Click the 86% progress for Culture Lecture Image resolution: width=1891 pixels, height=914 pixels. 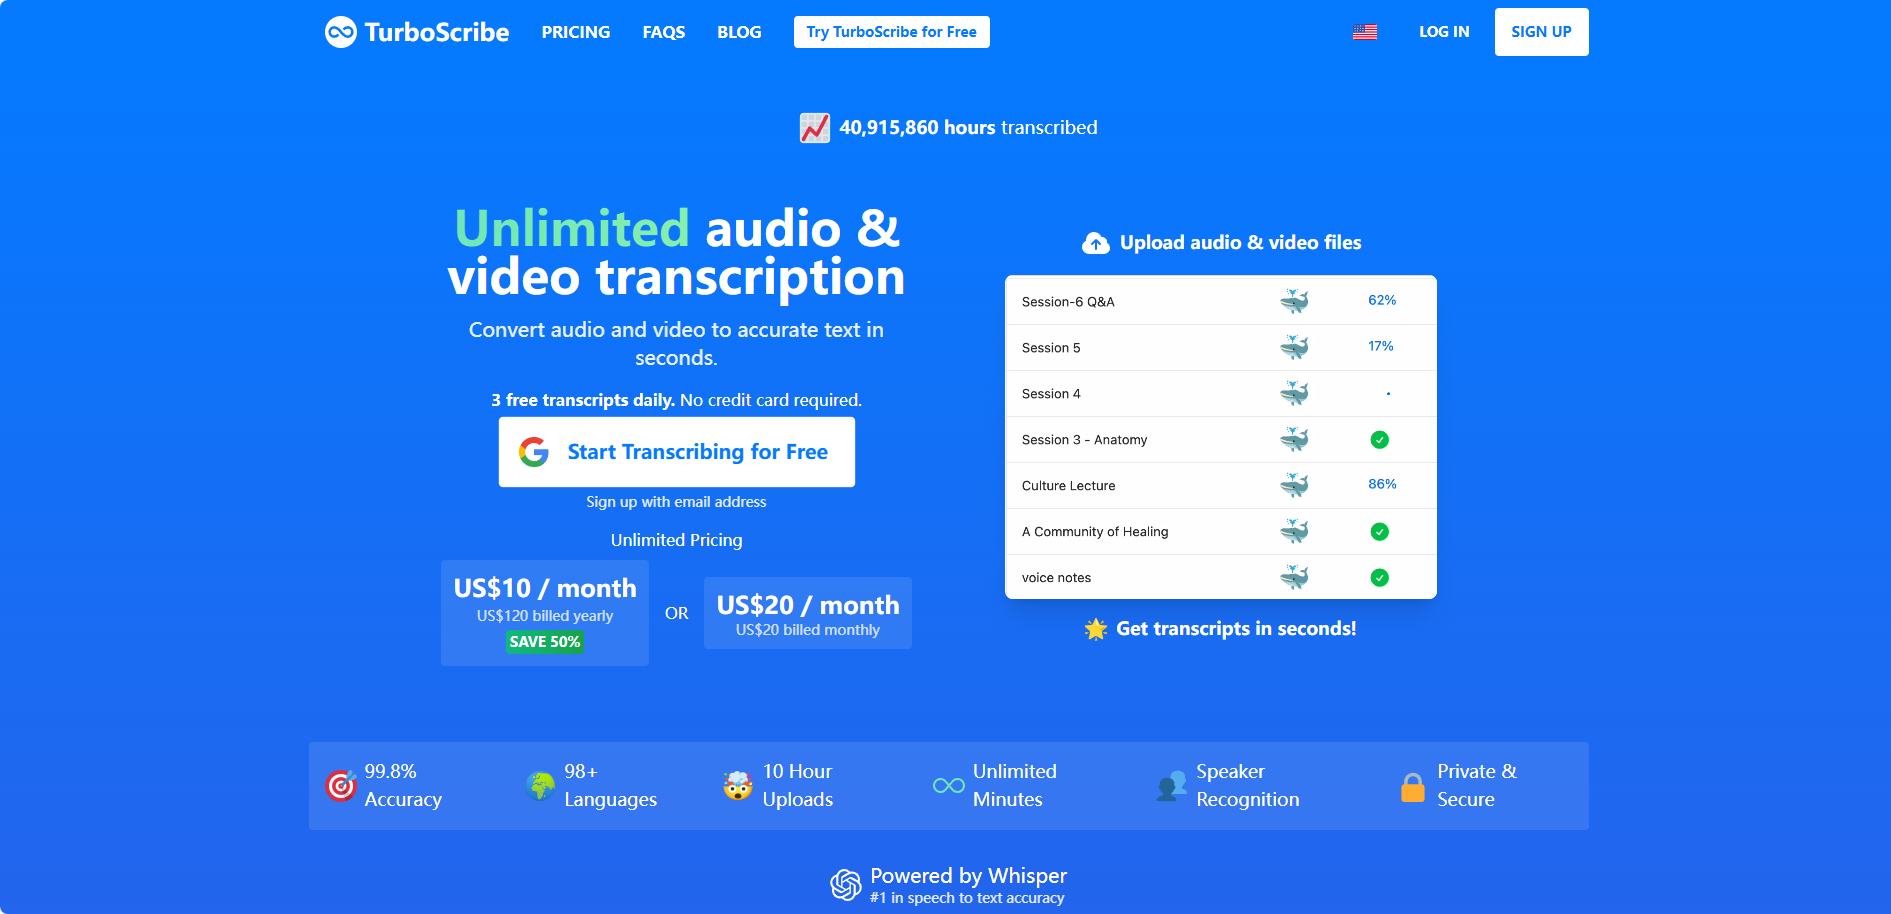coord(1382,484)
